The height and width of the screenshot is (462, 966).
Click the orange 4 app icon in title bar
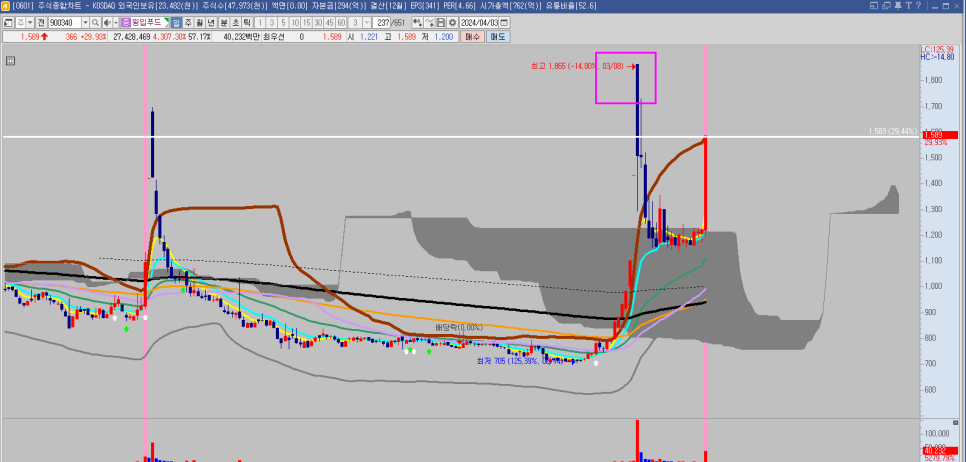pyautogui.click(x=6, y=6)
